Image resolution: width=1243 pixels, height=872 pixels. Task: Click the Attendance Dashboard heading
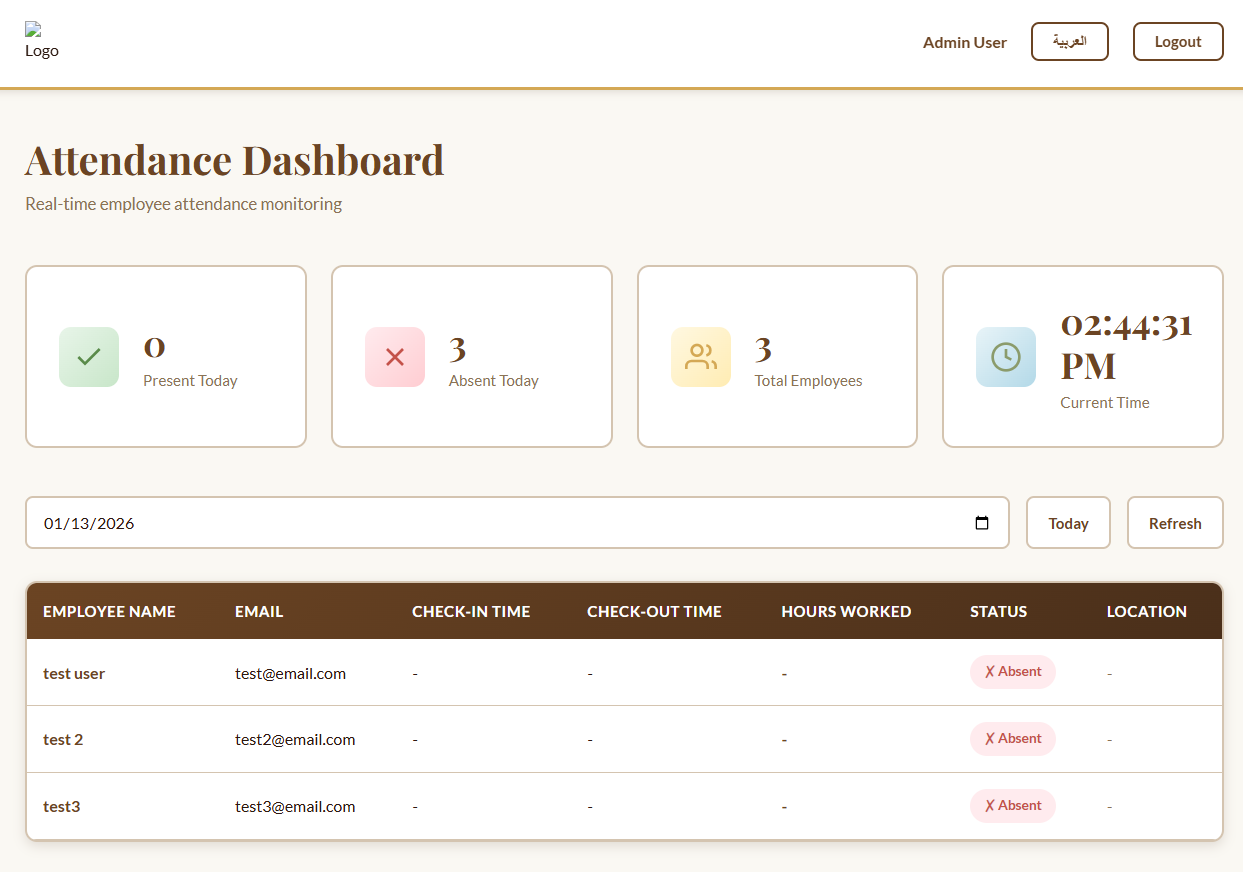pos(234,160)
